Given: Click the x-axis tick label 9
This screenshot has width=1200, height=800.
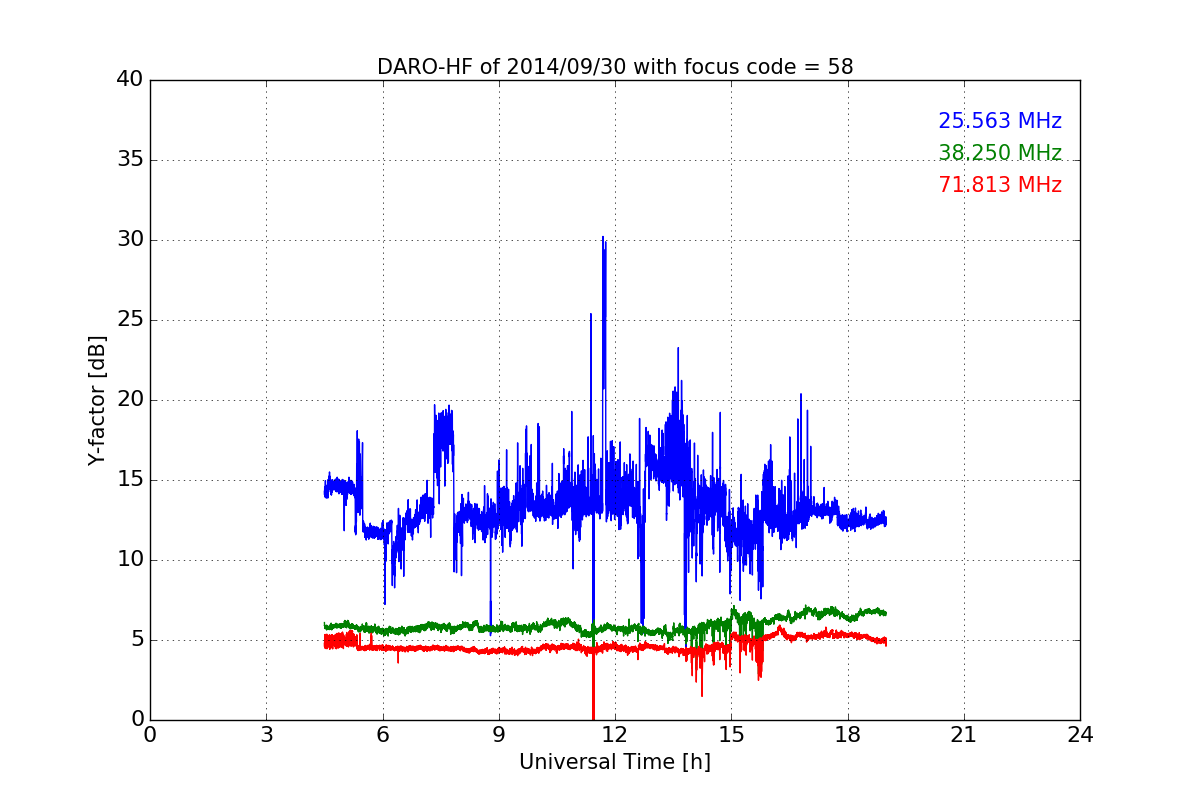Looking at the screenshot, I should (499, 735).
